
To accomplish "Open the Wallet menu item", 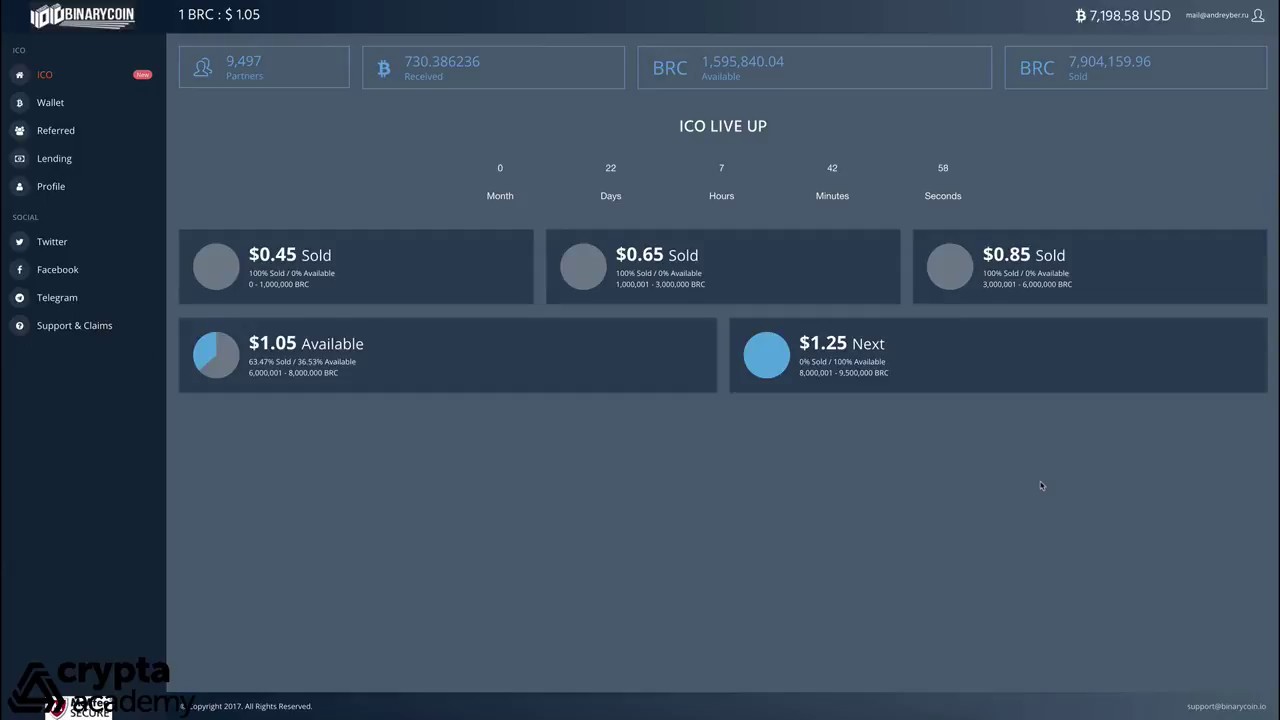I will [x=50, y=103].
